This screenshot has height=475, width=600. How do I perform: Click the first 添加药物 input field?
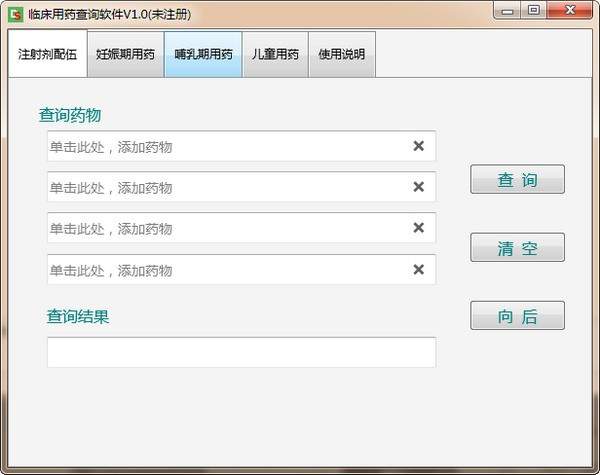[225, 147]
